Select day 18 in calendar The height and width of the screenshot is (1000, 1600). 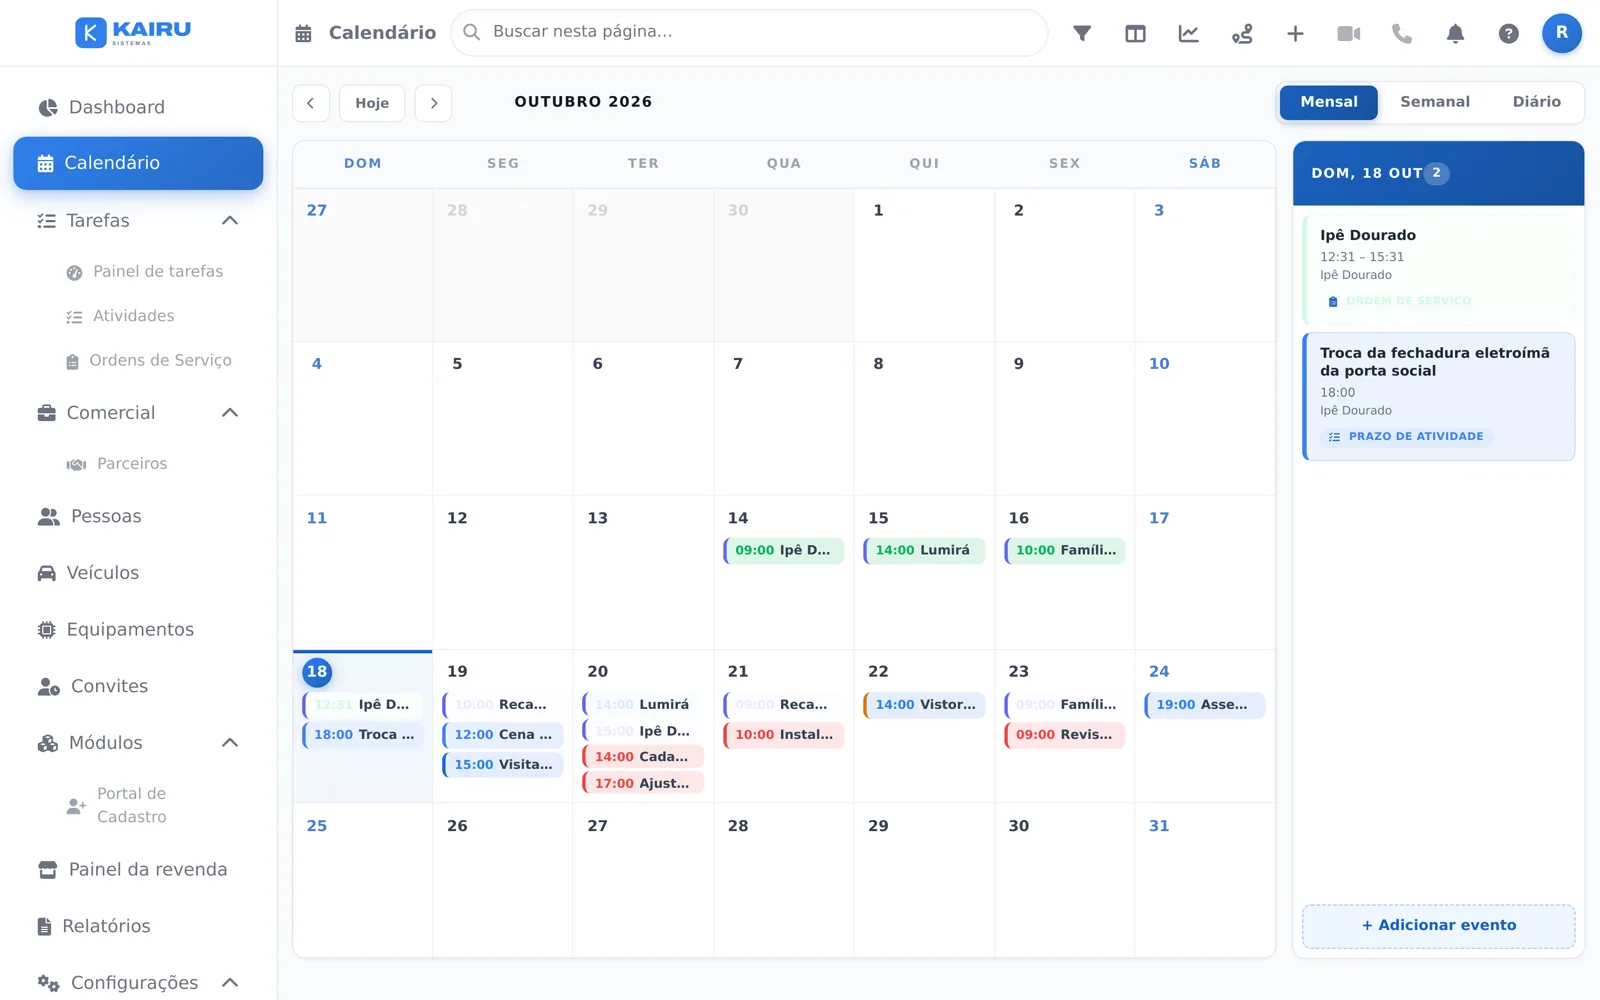click(317, 672)
